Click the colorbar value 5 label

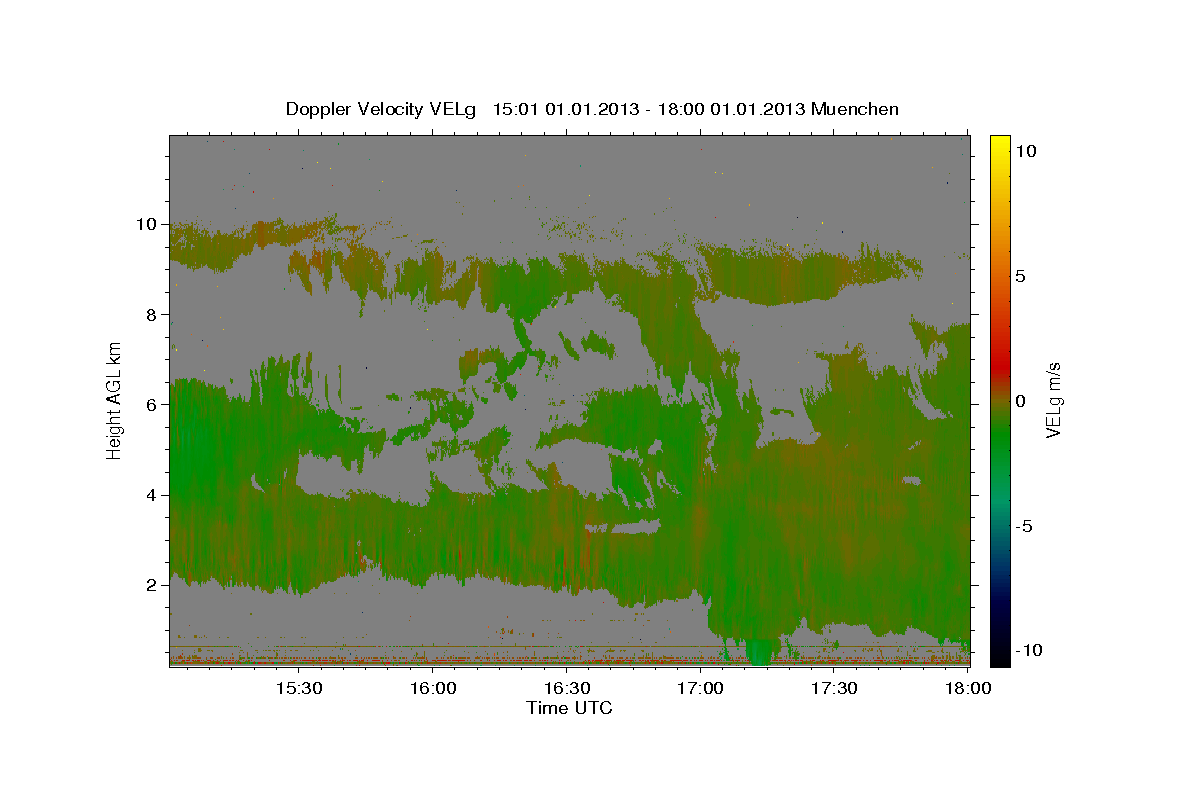[1020, 275]
